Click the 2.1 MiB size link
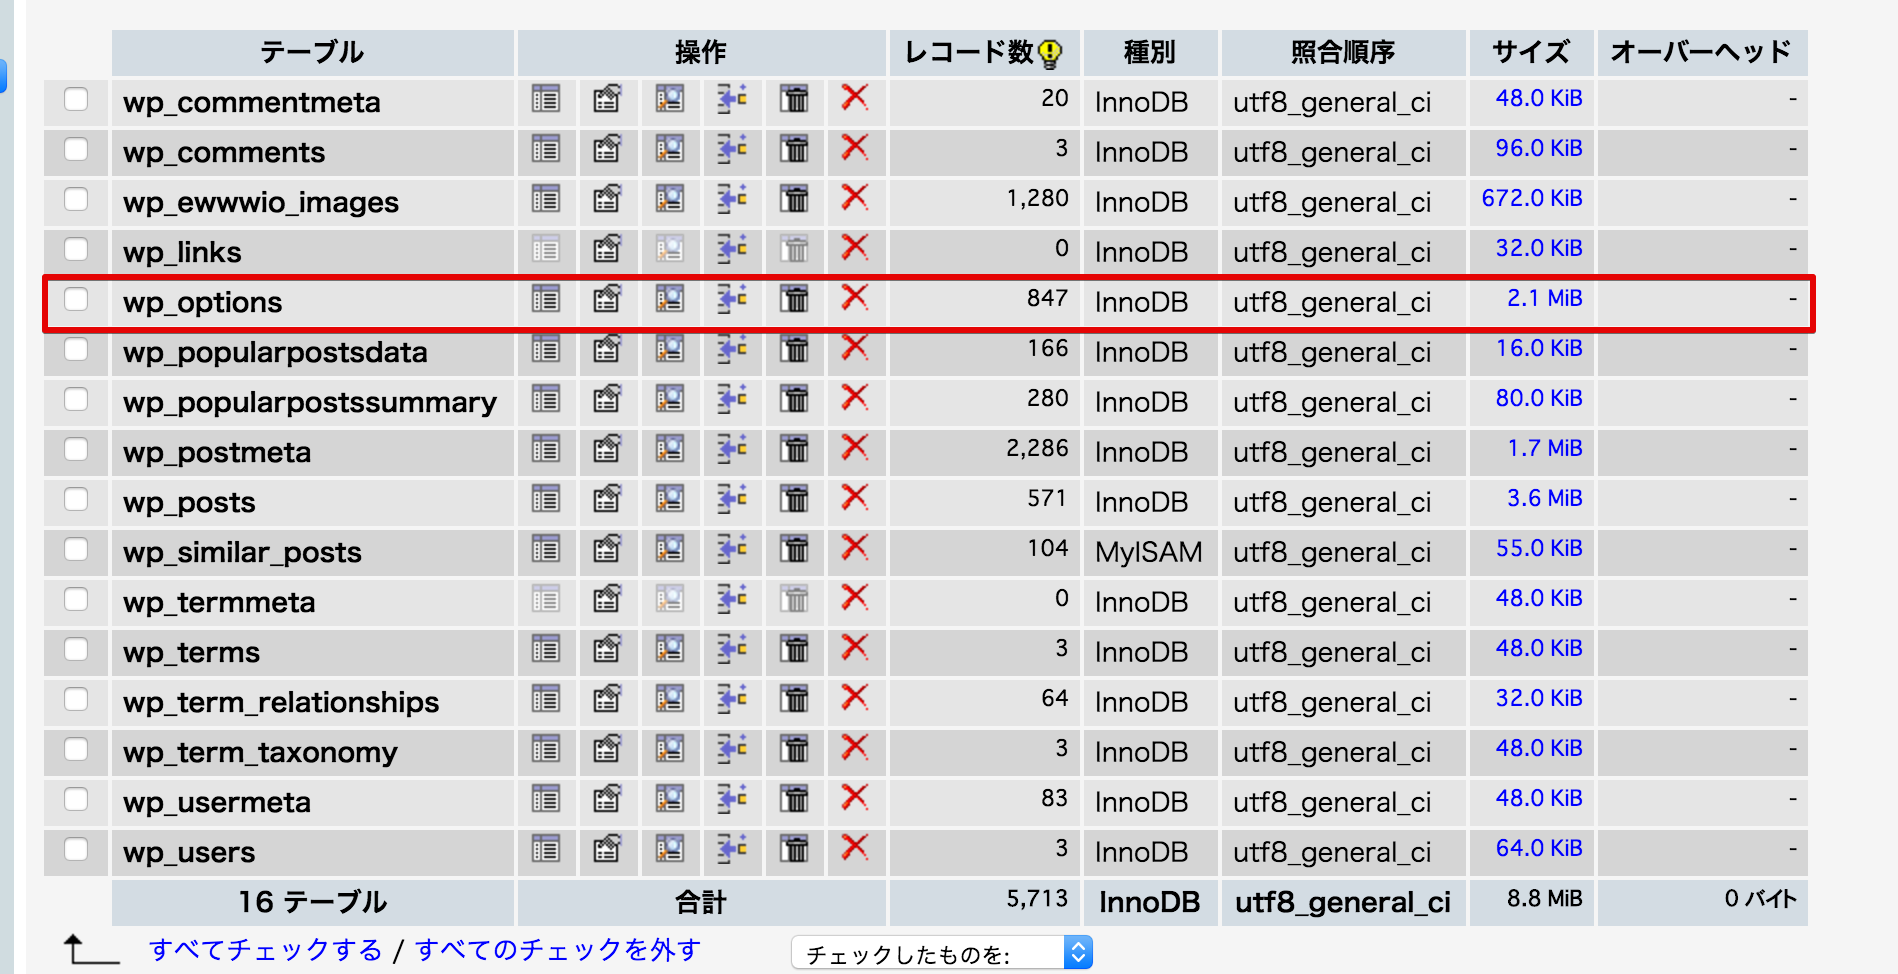Screen dimensions: 1898x974 pyautogui.click(x=1545, y=298)
